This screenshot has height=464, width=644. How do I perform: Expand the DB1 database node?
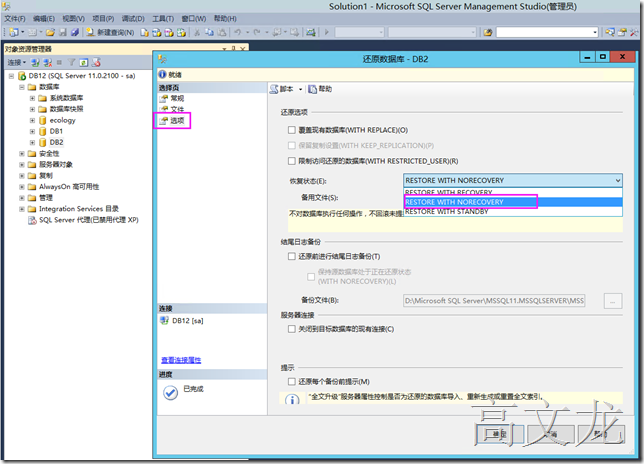coord(32,131)
